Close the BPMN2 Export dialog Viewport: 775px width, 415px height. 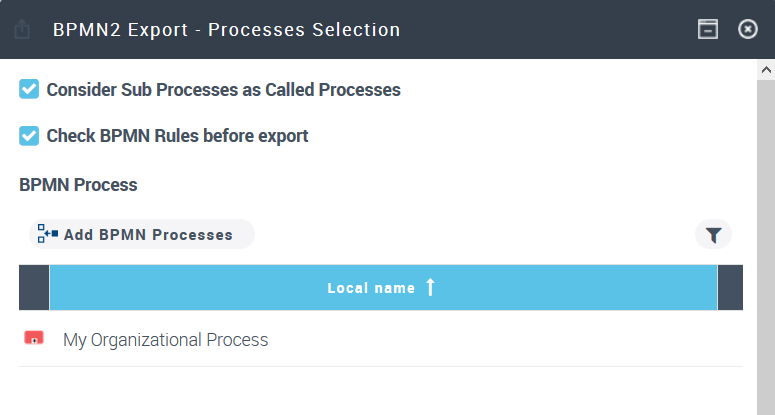point(747,30)
